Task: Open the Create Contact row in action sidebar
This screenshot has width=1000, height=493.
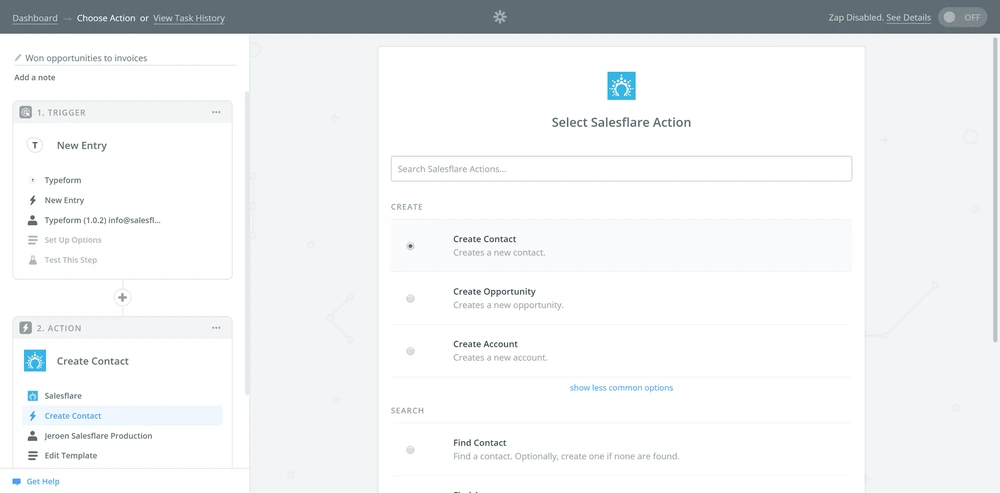Action: 122,416
